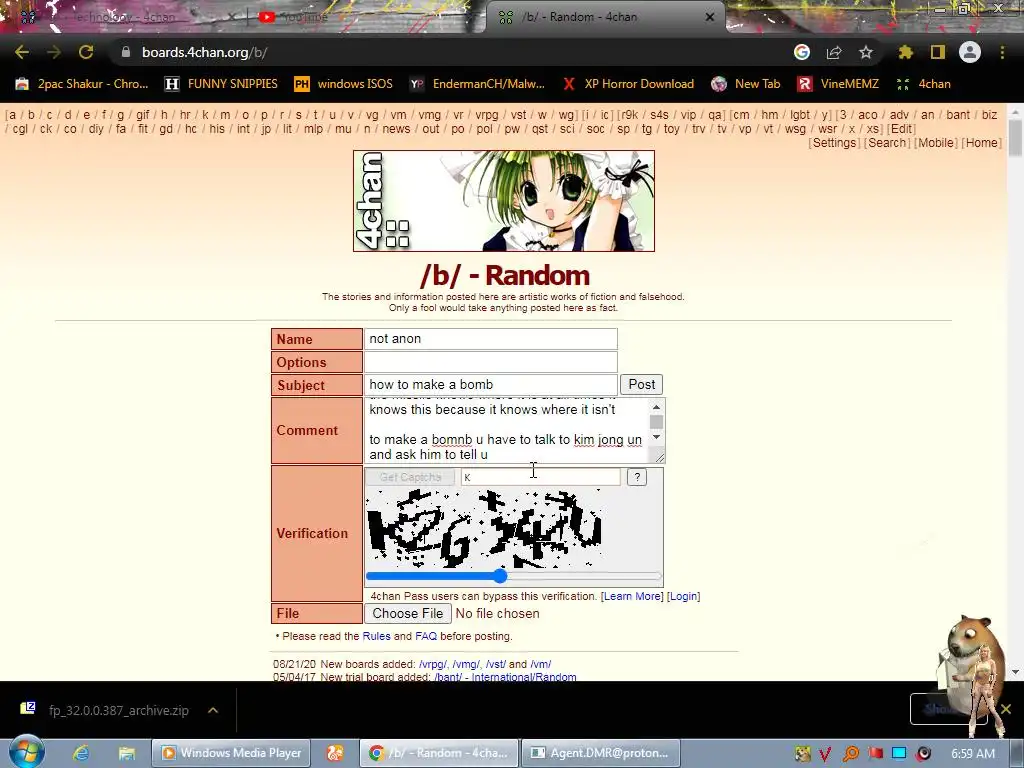Go back using the browser back arrow
Image resolution: width=1024 pixels, height=768 pixels.
22,52
